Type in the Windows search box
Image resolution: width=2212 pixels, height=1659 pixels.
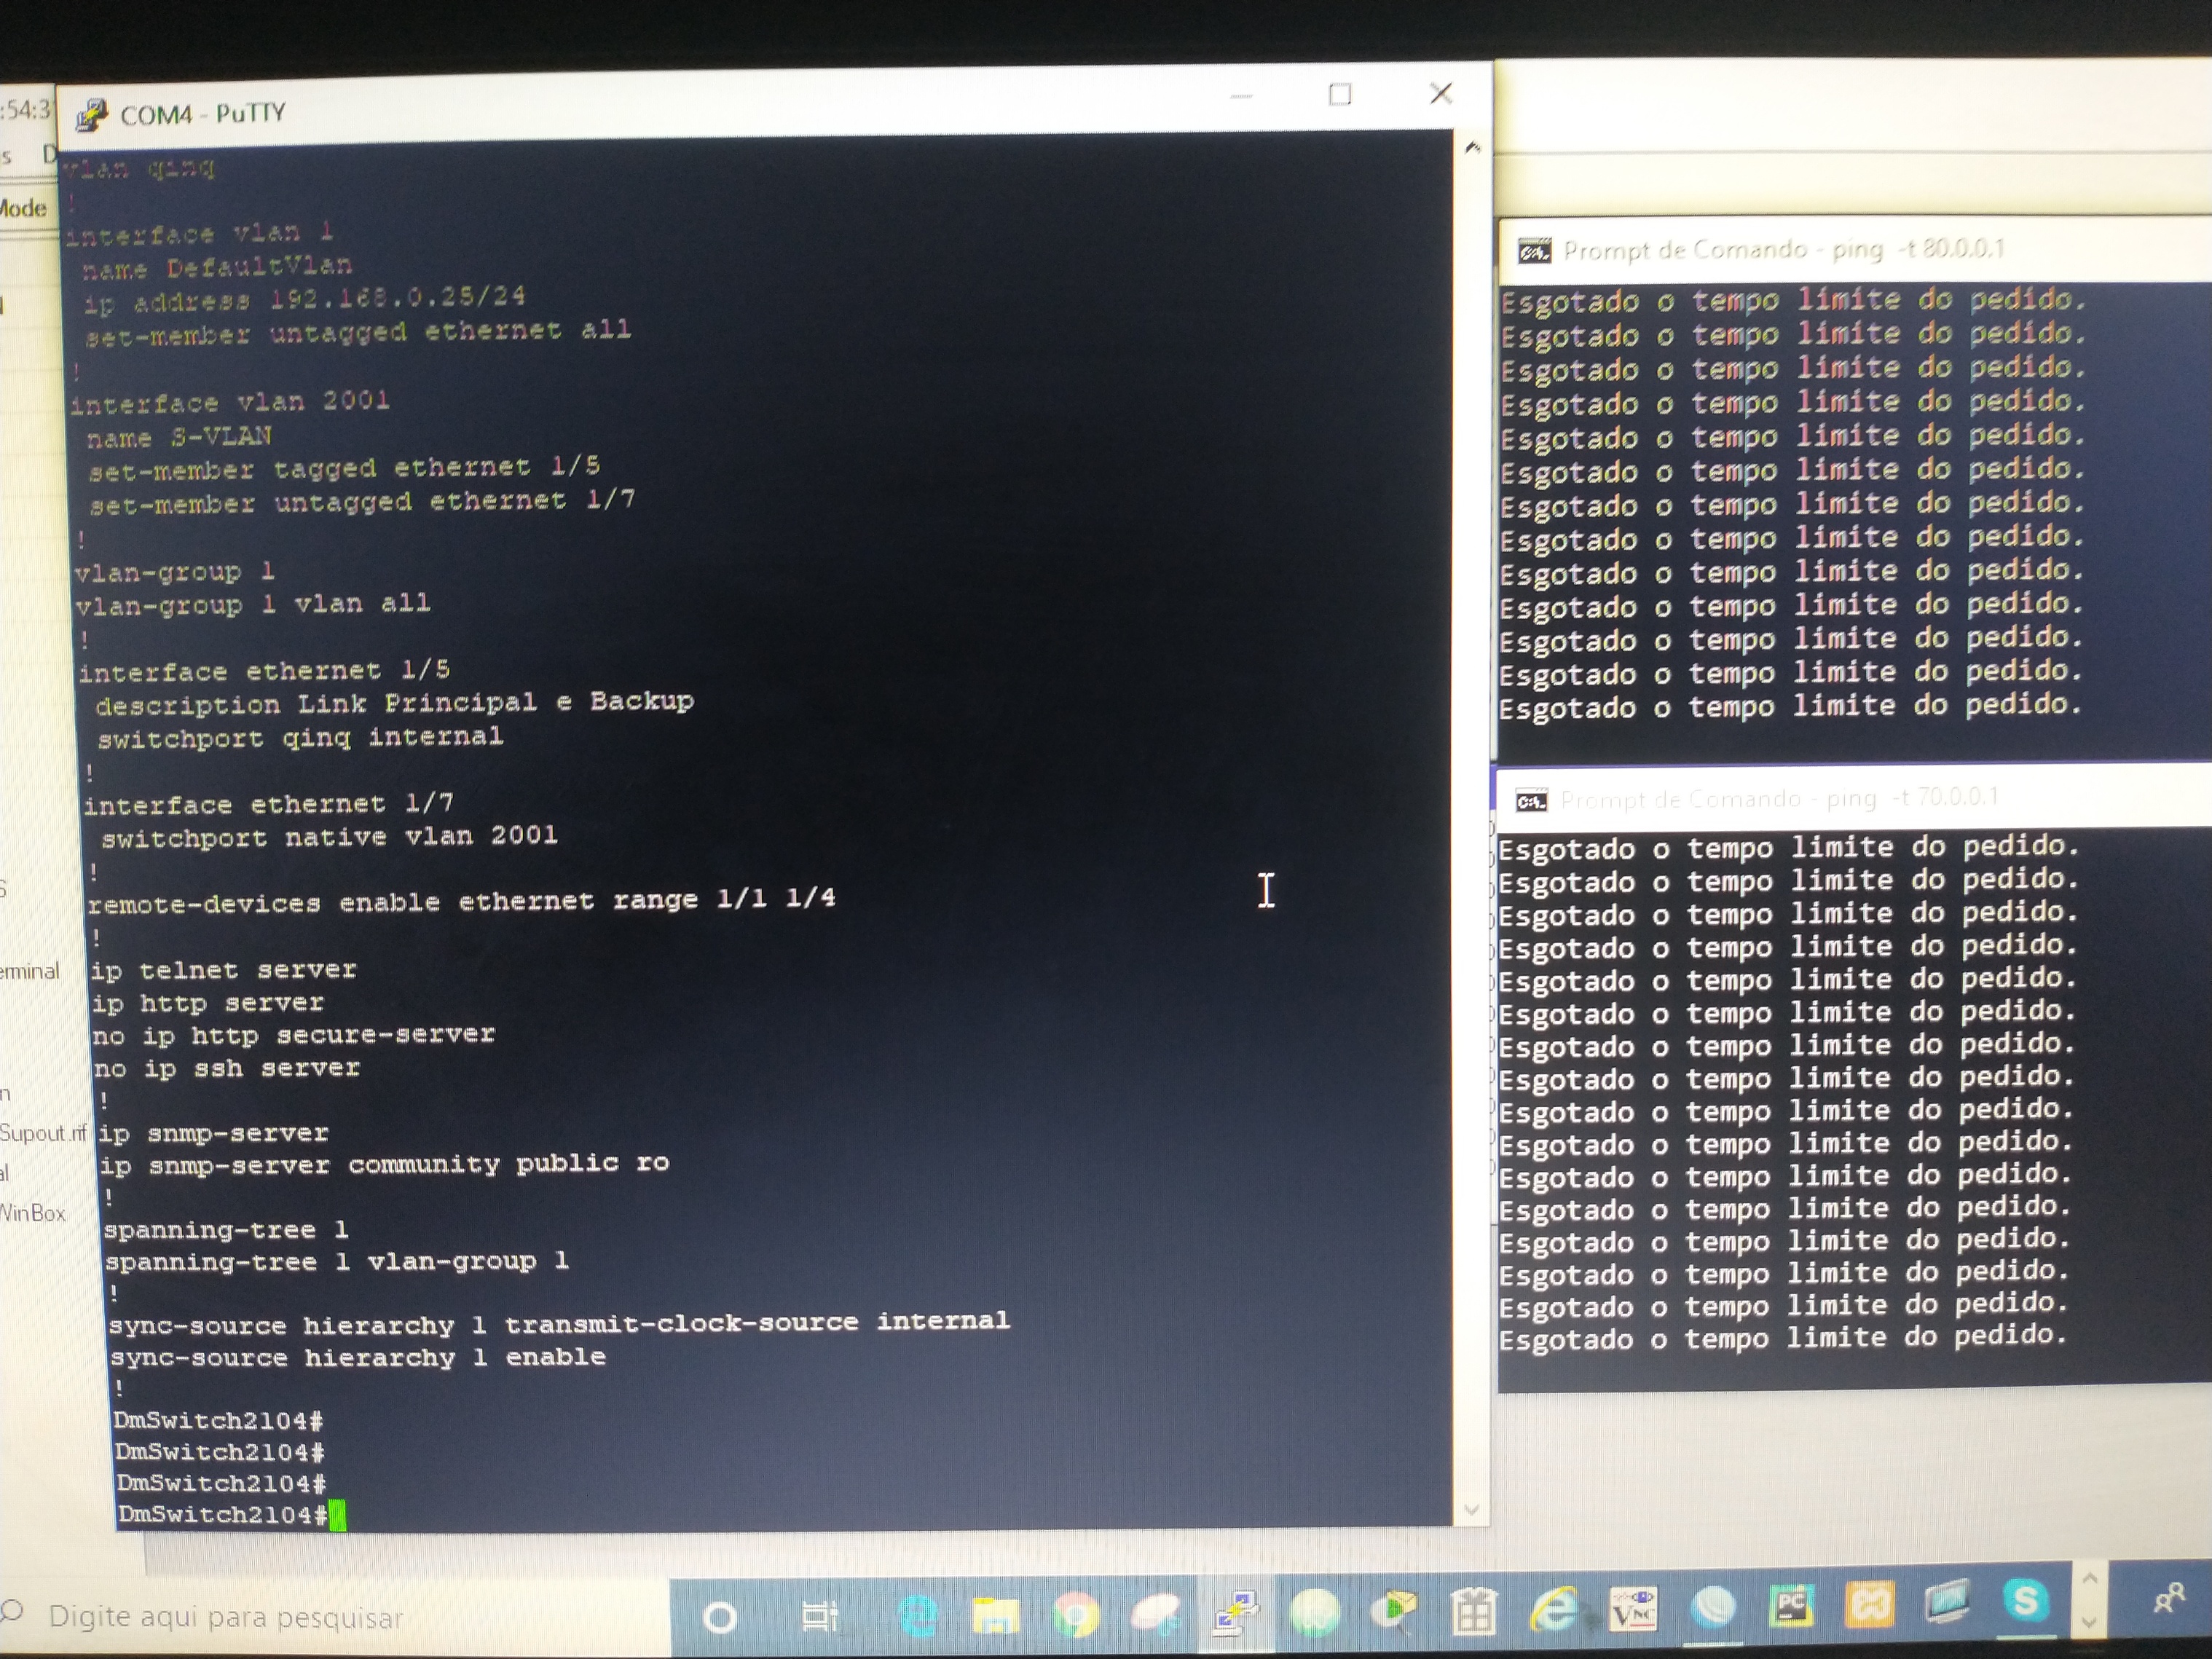click(226, 1617)
